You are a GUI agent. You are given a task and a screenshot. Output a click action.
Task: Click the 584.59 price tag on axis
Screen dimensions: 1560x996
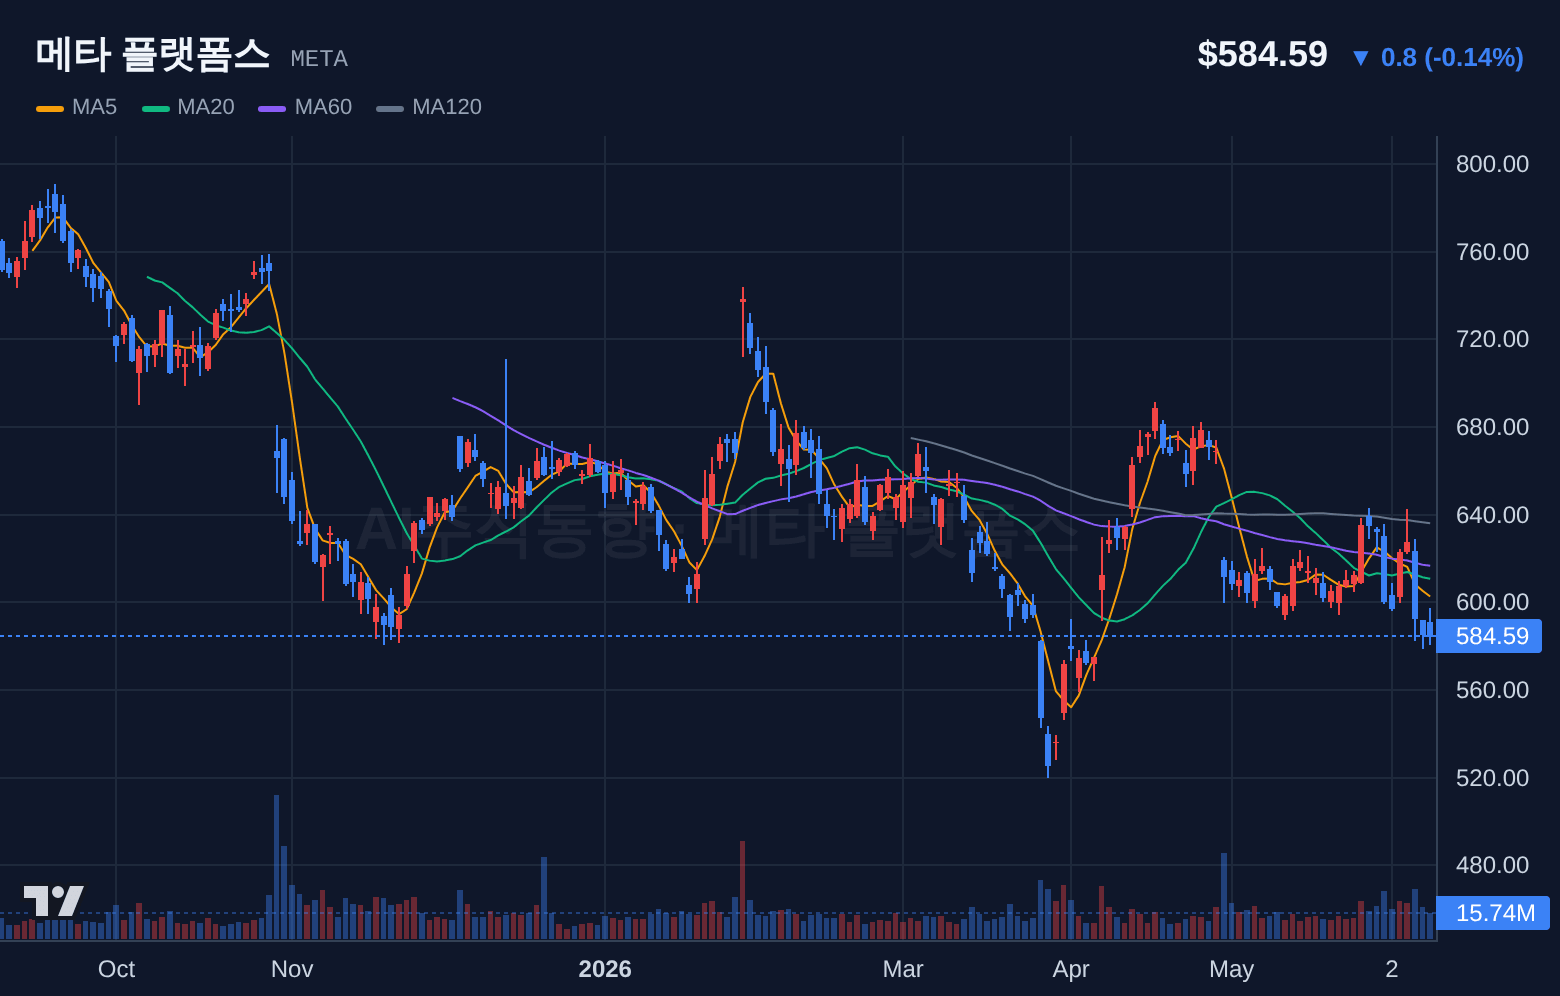tap(1489, 636)
